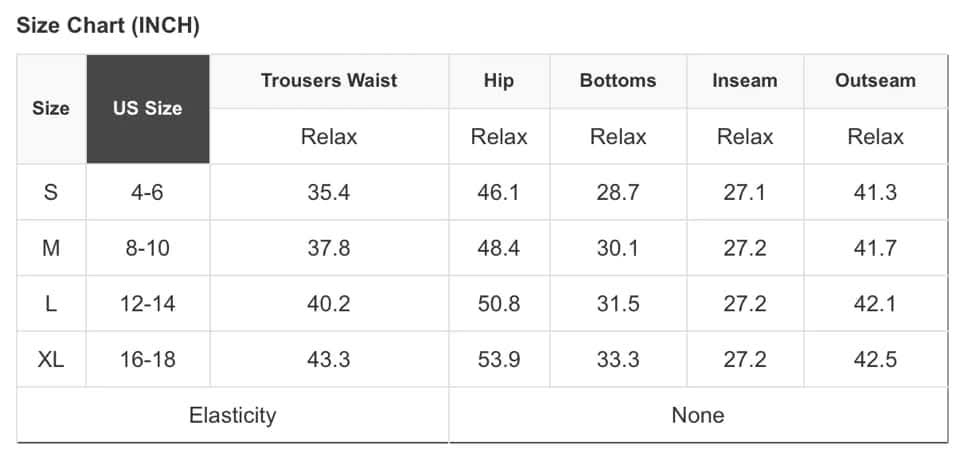Viewport: 960px width, 457px height.
Task: Click the Hip column header
Action: click(498, 80)
